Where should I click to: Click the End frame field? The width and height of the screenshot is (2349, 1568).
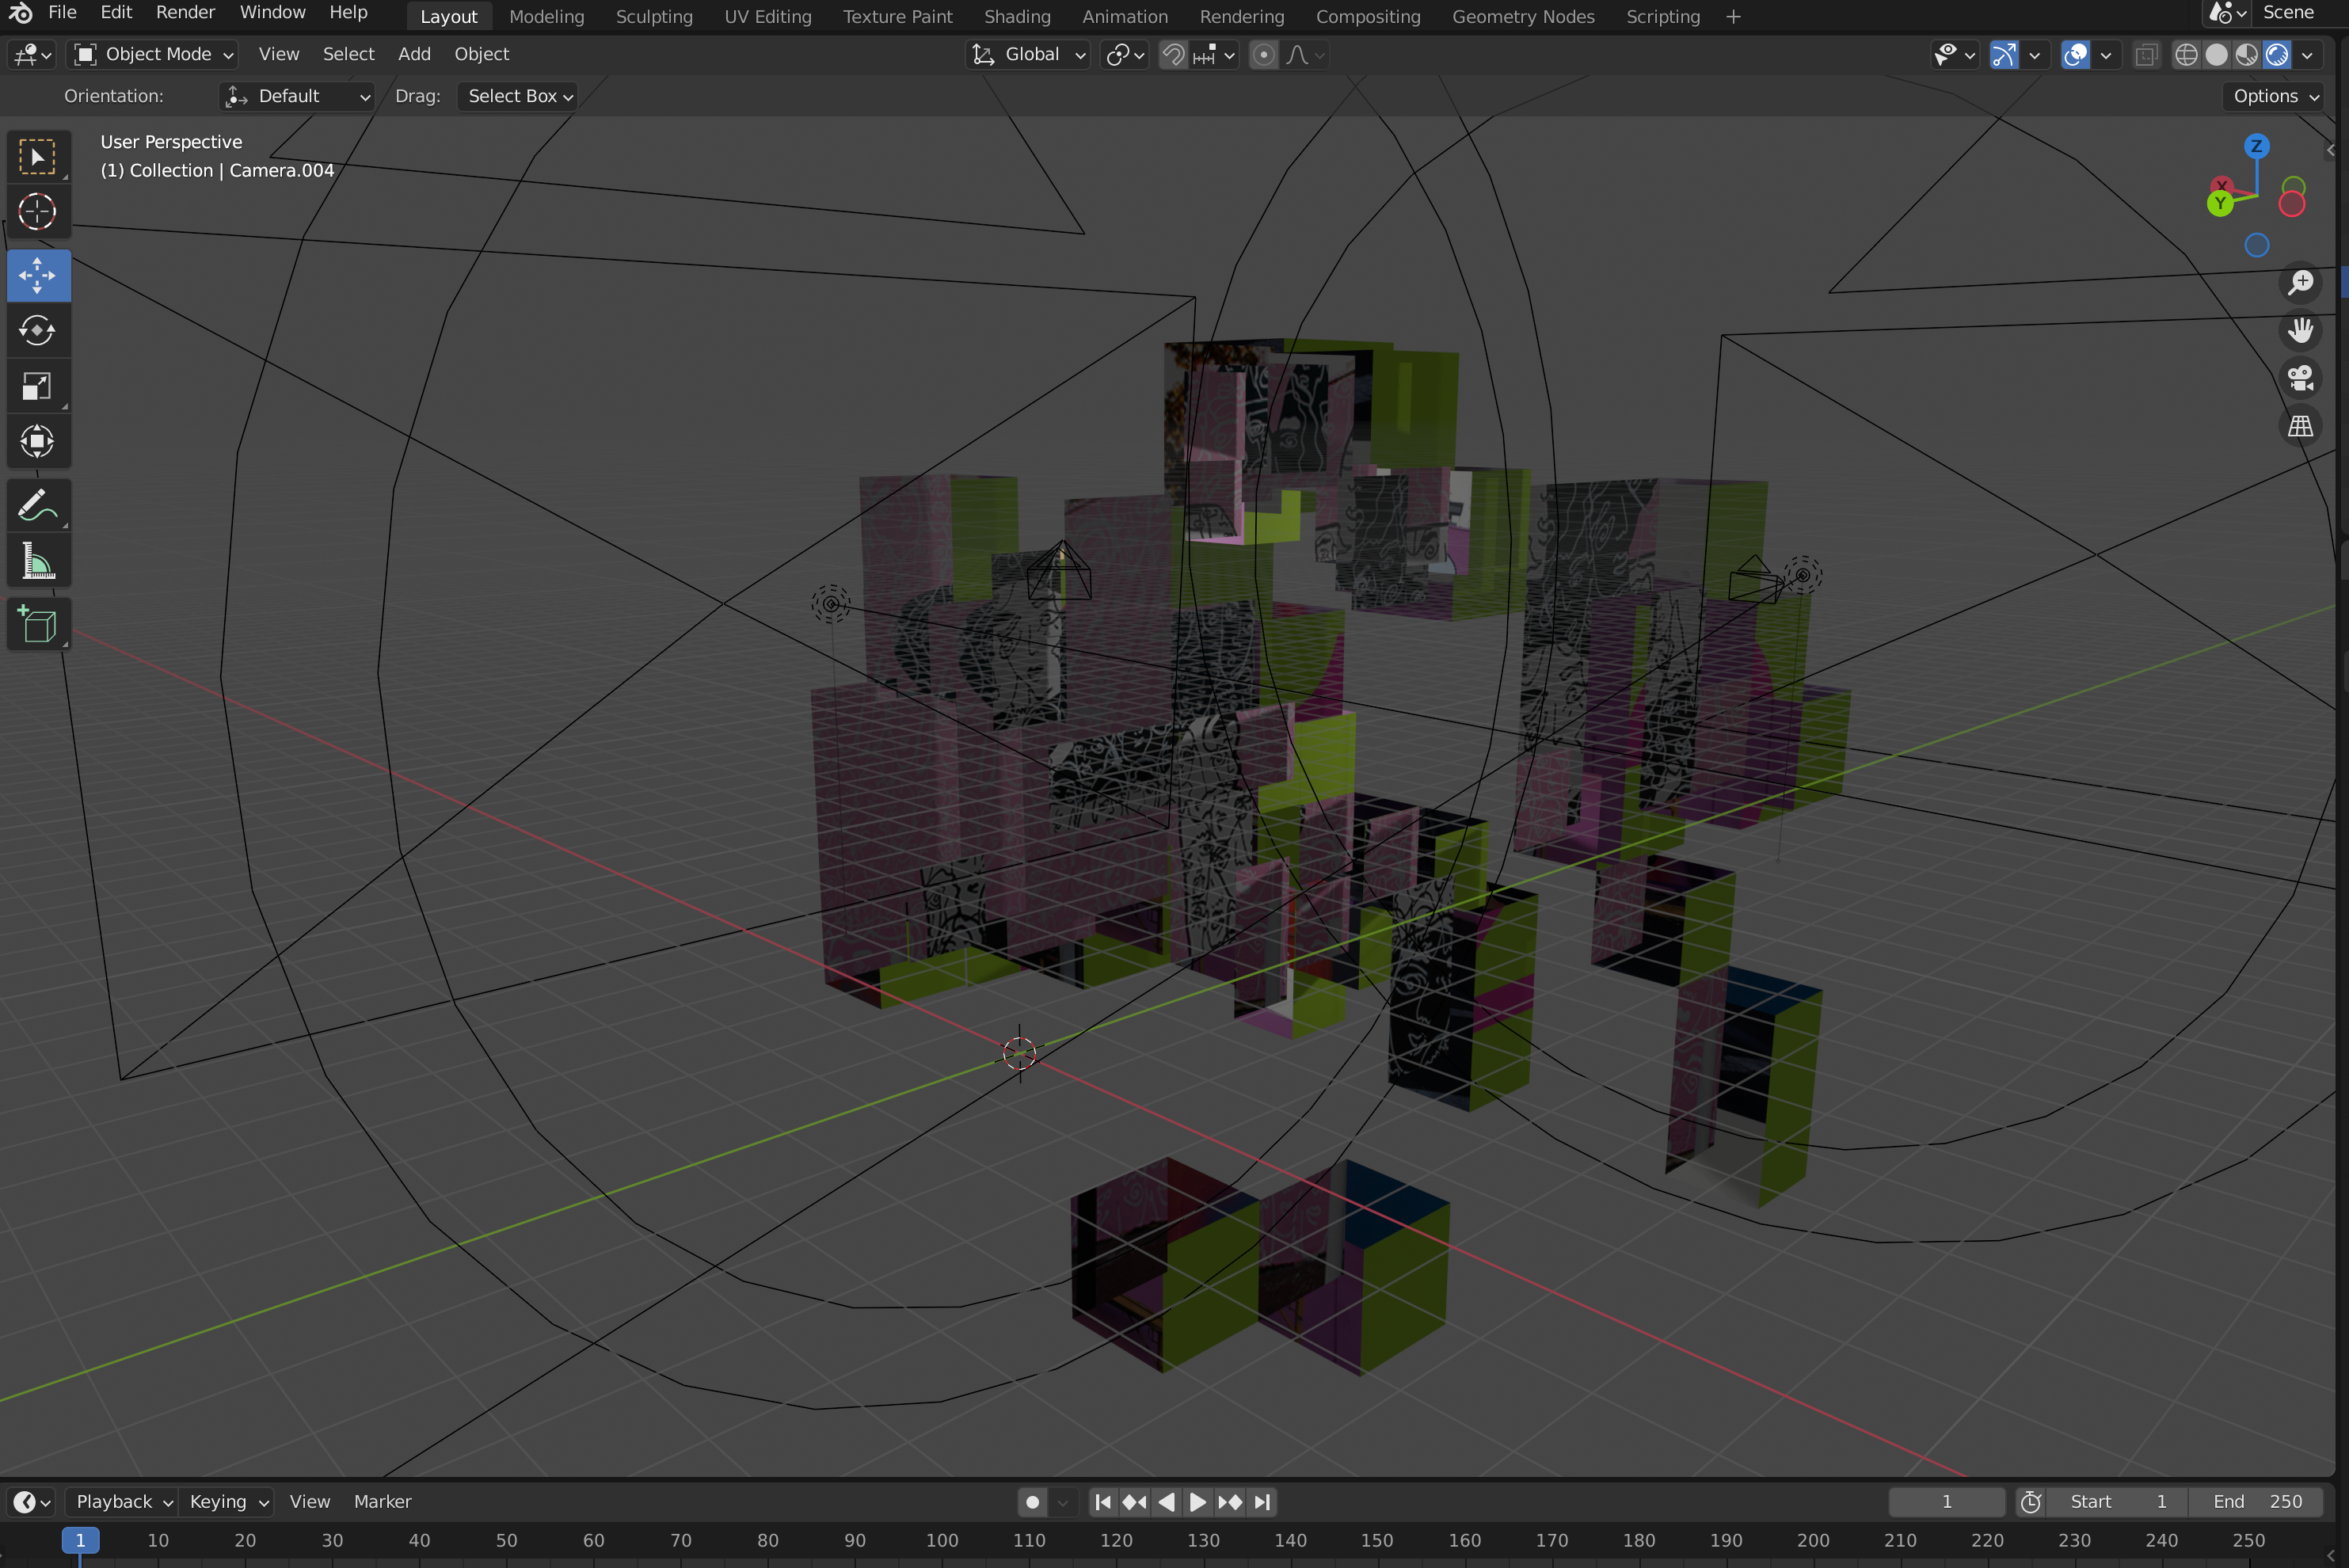[x=2256, y=1501]
